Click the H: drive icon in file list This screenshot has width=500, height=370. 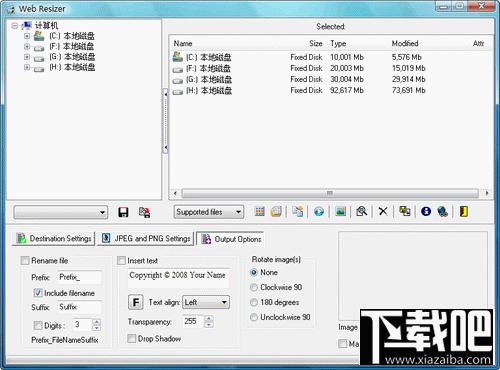pos(178,91)
